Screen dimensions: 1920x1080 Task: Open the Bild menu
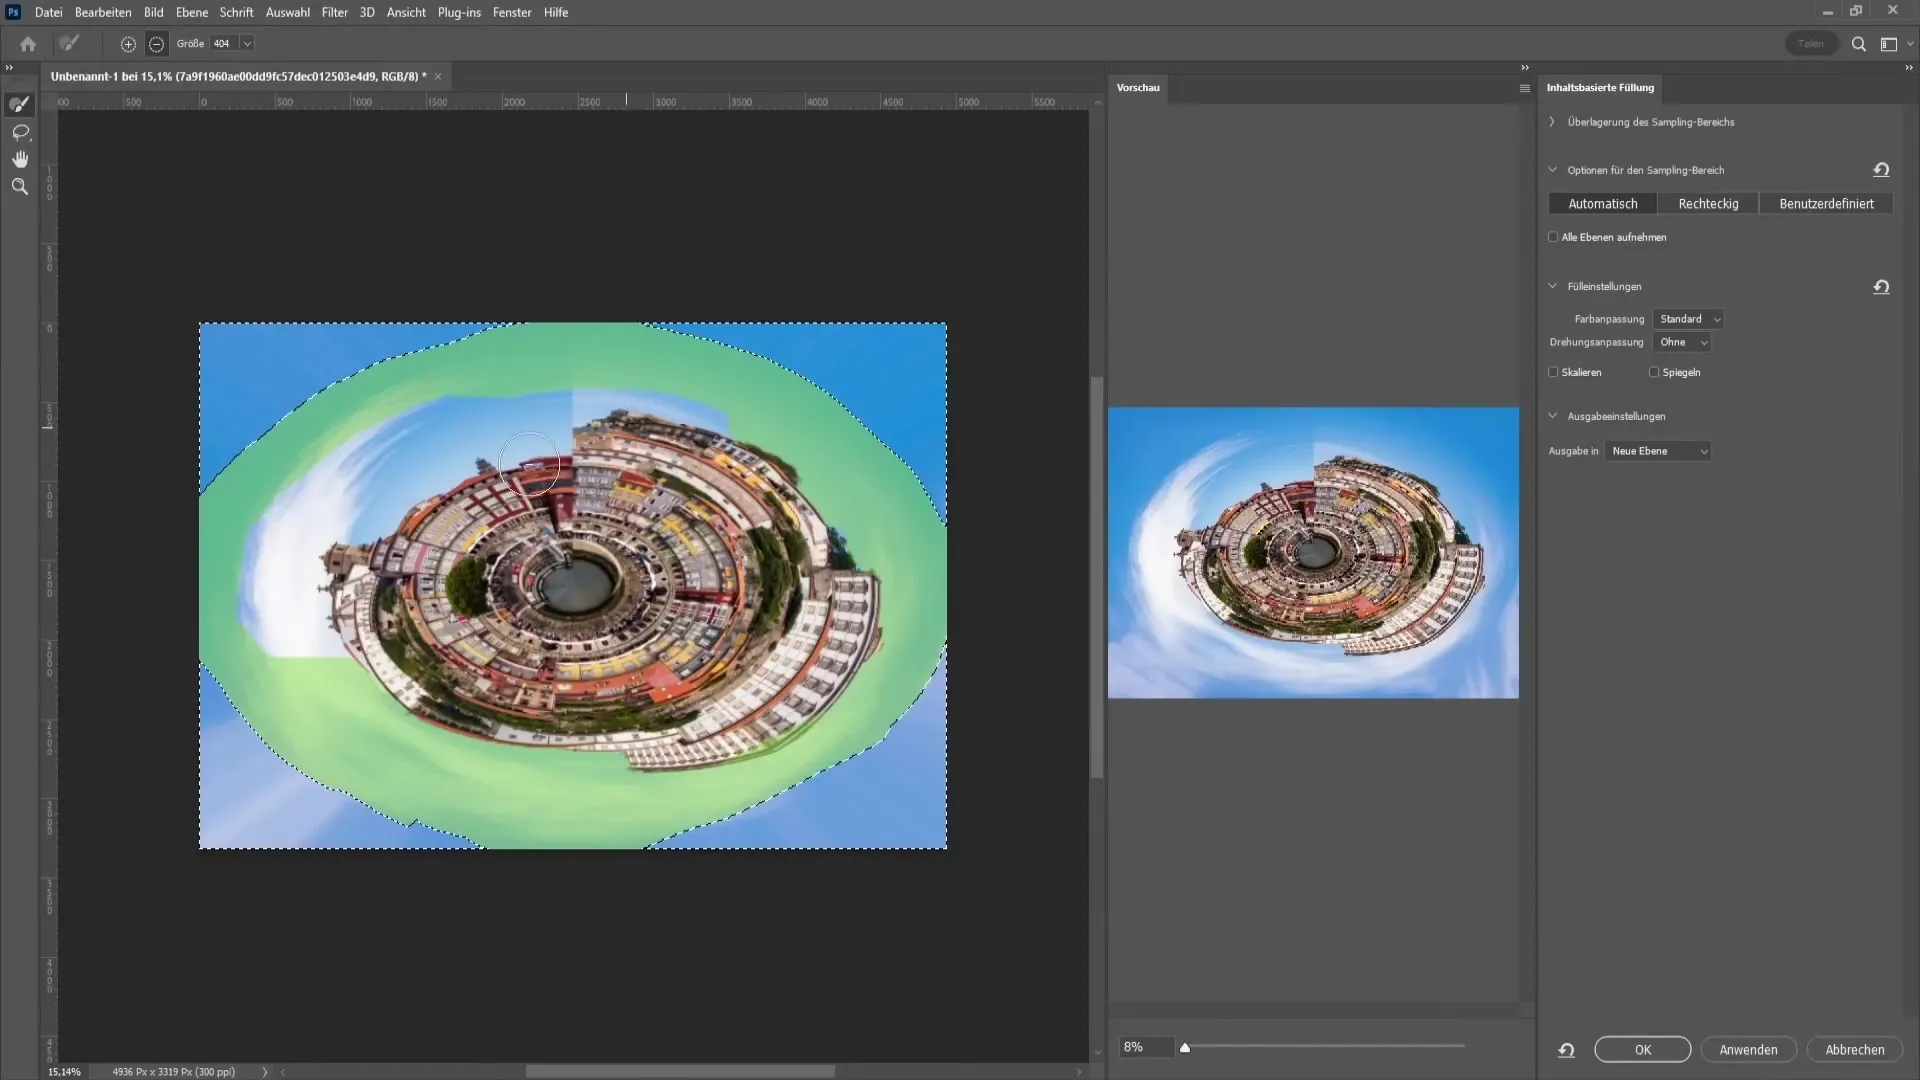click(x=153, y=12)
